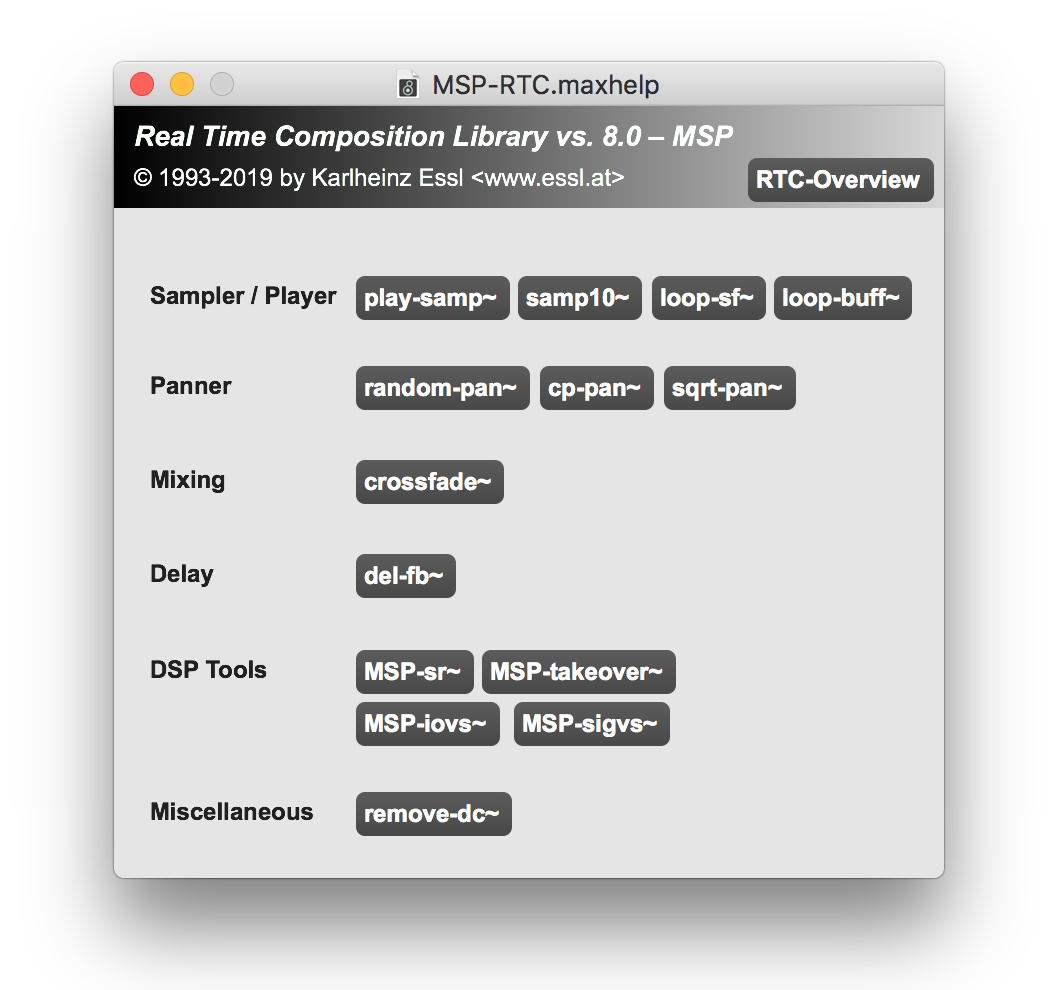The image size is (1060, 990).
Task: Click the random-pan~ button
Action: pyautogui.click(x=442, y=388)
